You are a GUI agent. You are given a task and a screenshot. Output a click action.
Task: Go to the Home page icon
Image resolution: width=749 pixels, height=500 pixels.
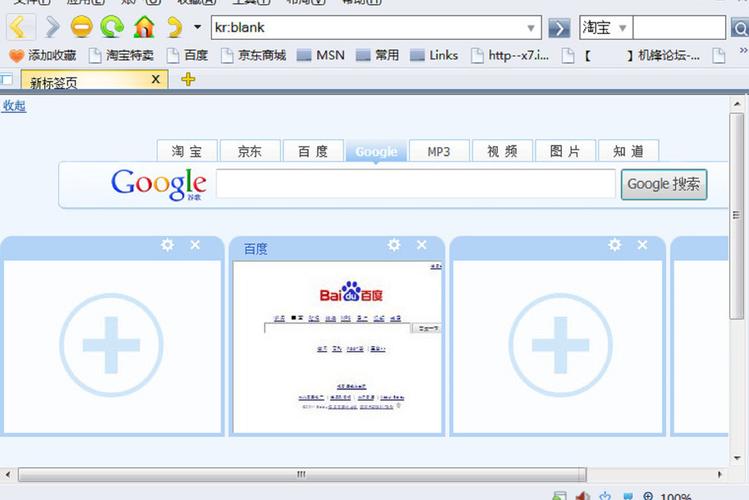click(144, 27)
